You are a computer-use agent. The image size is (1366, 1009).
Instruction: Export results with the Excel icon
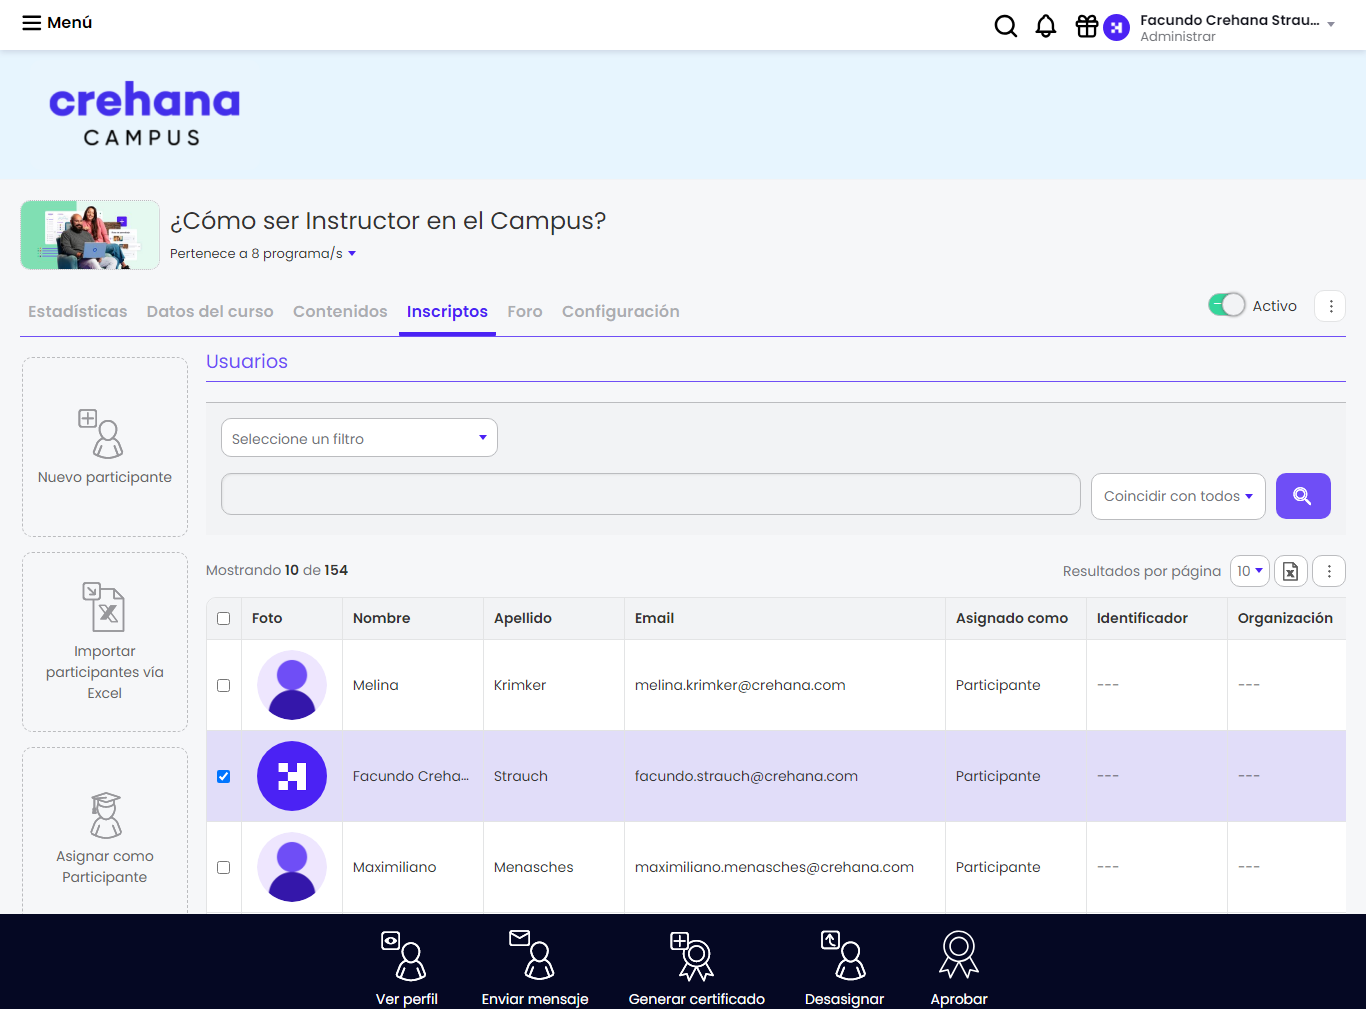1291,571
